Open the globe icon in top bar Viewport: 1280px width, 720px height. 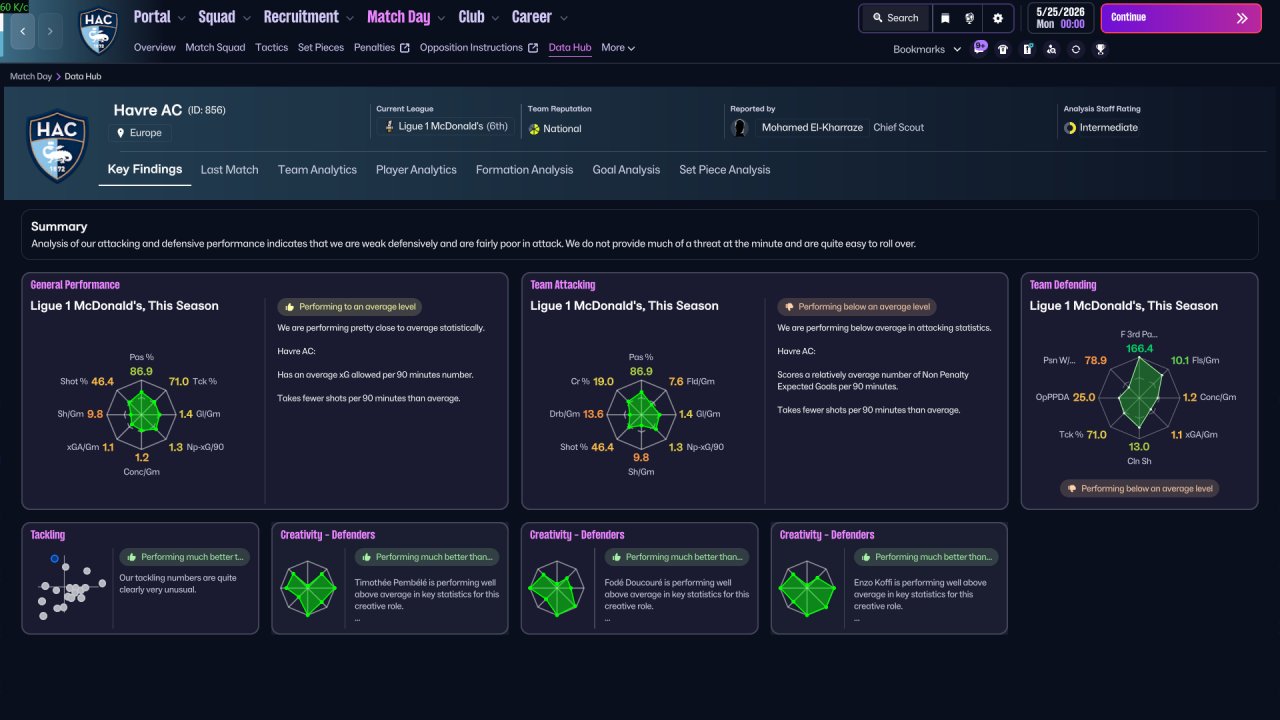point(970,18)
